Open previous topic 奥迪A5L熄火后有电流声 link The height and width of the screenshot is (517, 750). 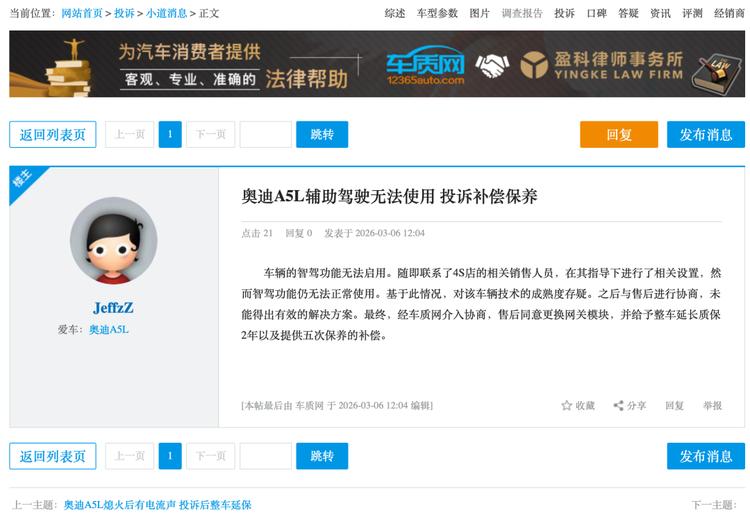tap(158, 505)
